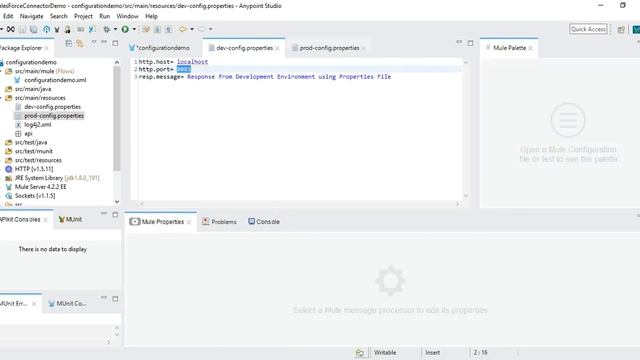Click the Save floppy icon in toolbar
The image size is (640, 360).
(22, 29)
